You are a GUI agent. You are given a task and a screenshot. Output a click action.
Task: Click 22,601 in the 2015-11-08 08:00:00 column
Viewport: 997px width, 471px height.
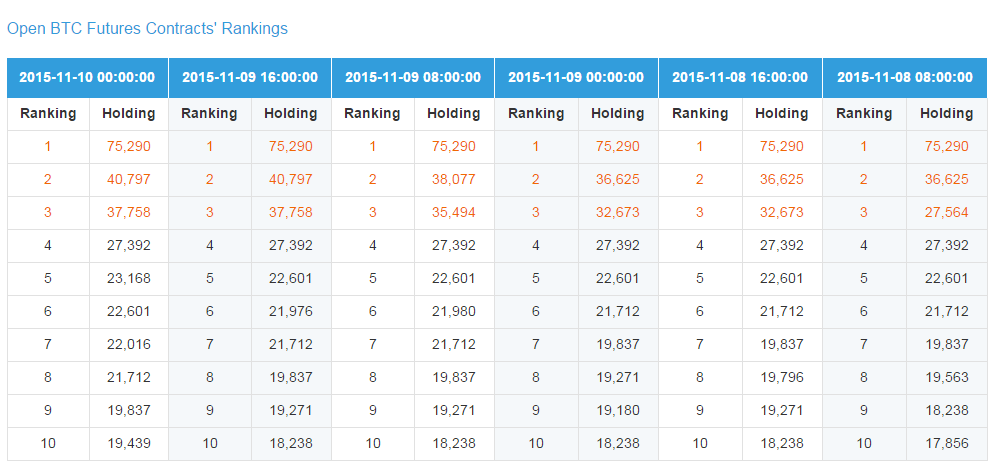click(x=947, y=279)
